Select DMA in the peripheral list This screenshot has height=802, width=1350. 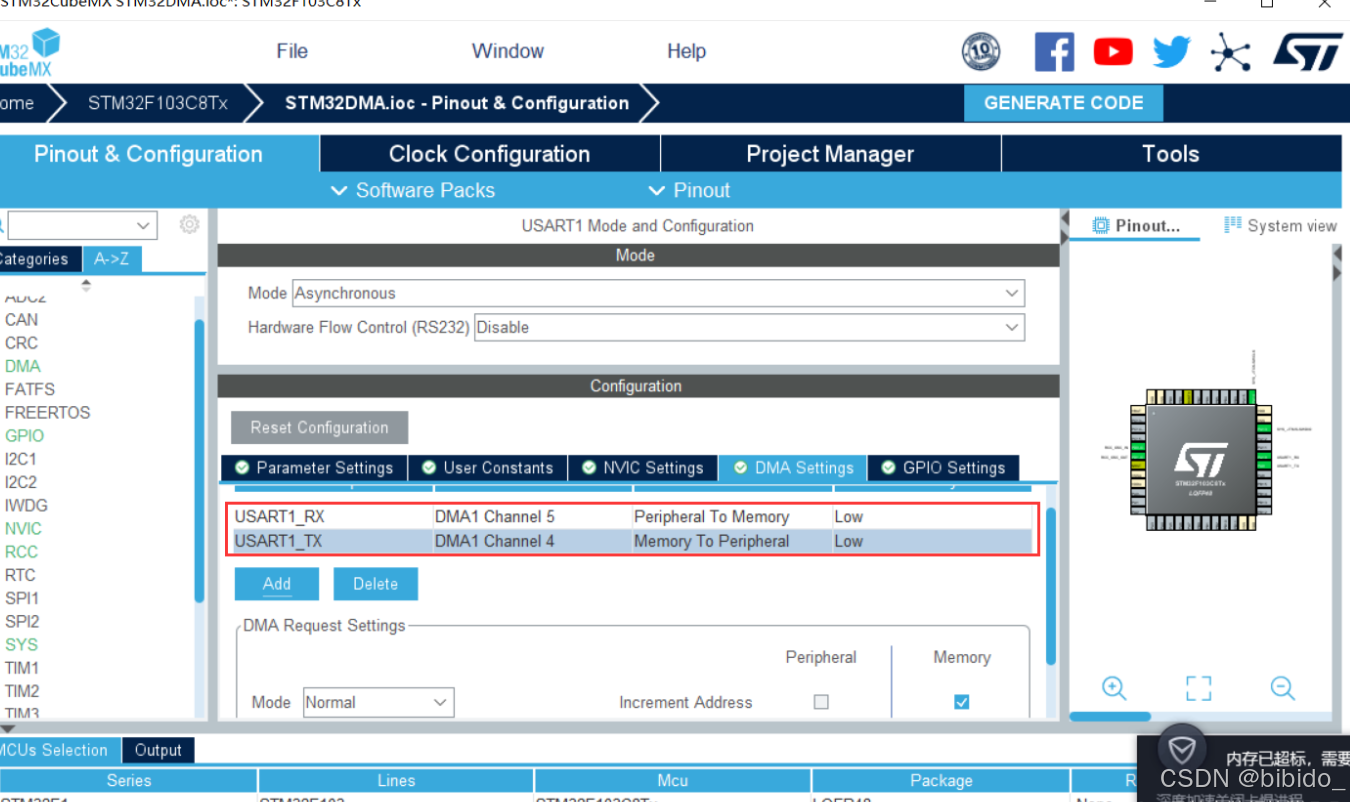coord(23,366)
